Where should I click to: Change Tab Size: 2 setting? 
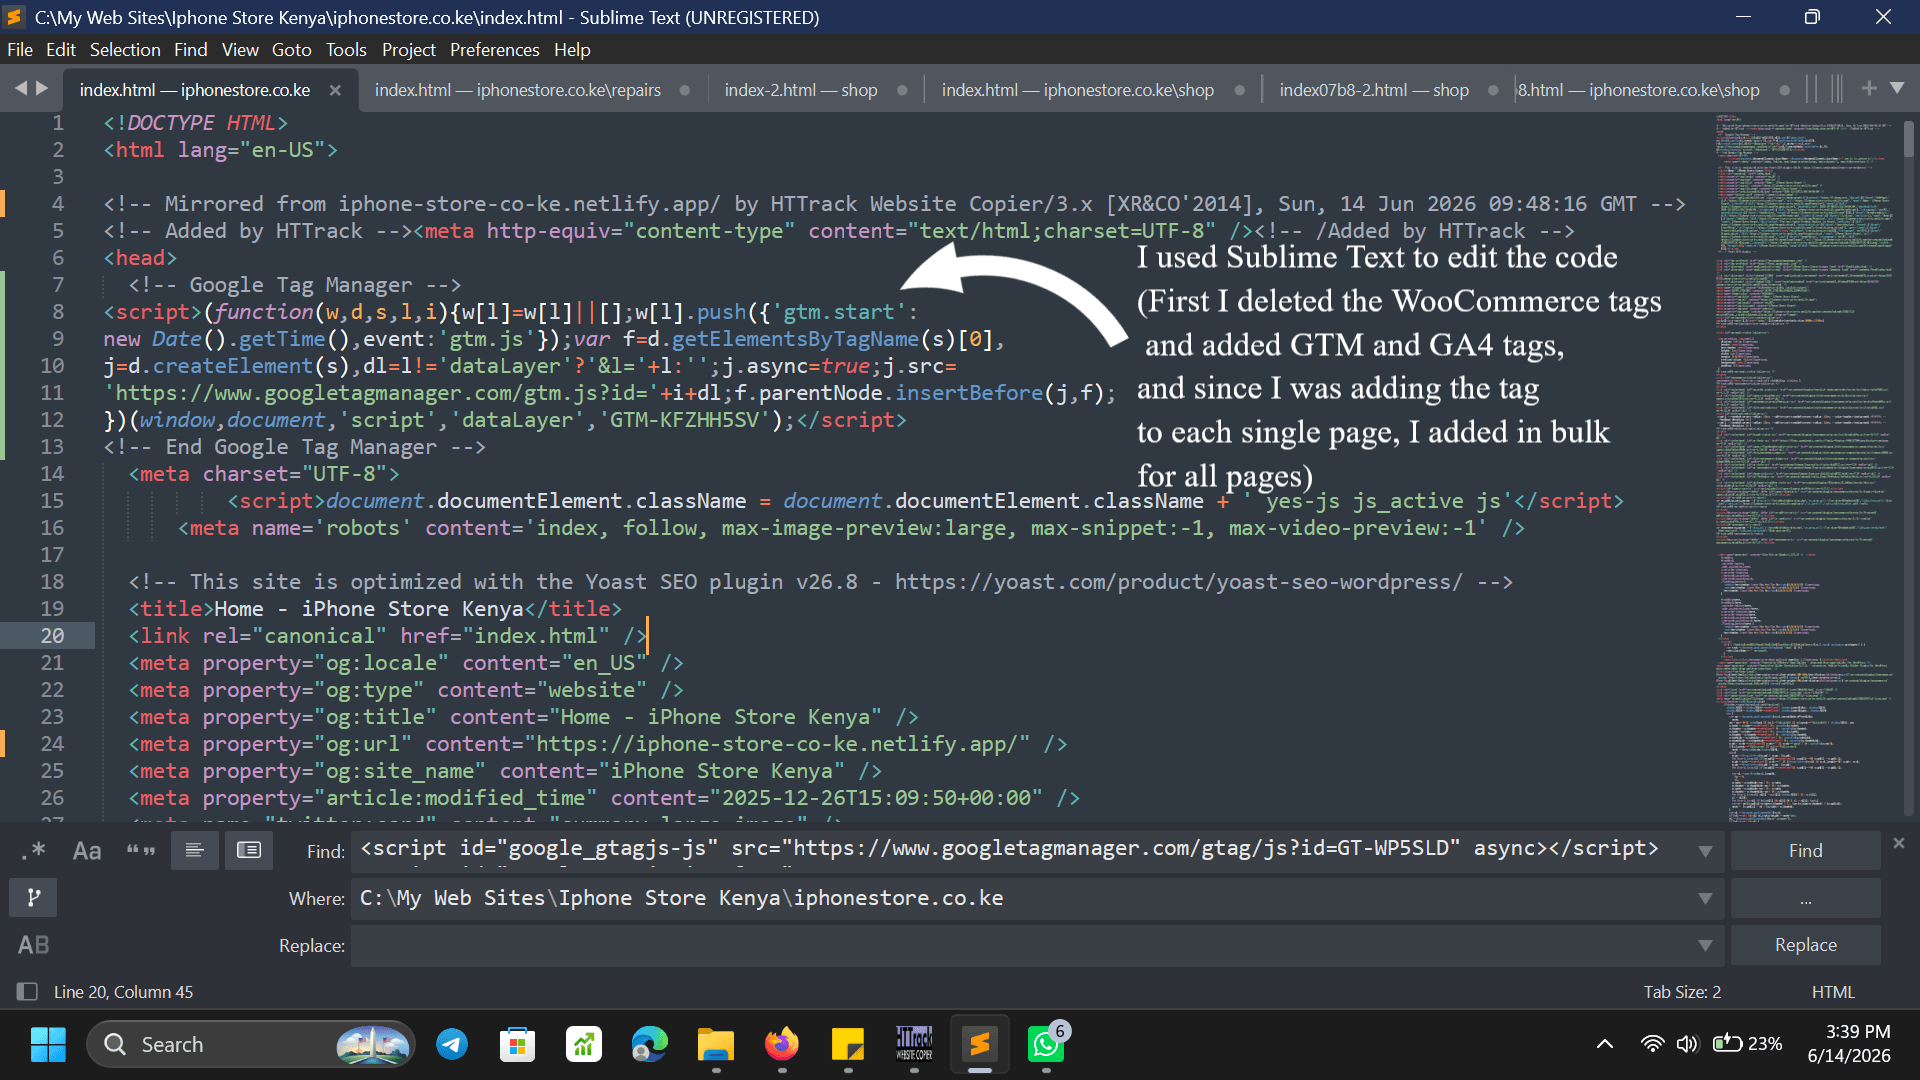click(x=1682, y=992)
